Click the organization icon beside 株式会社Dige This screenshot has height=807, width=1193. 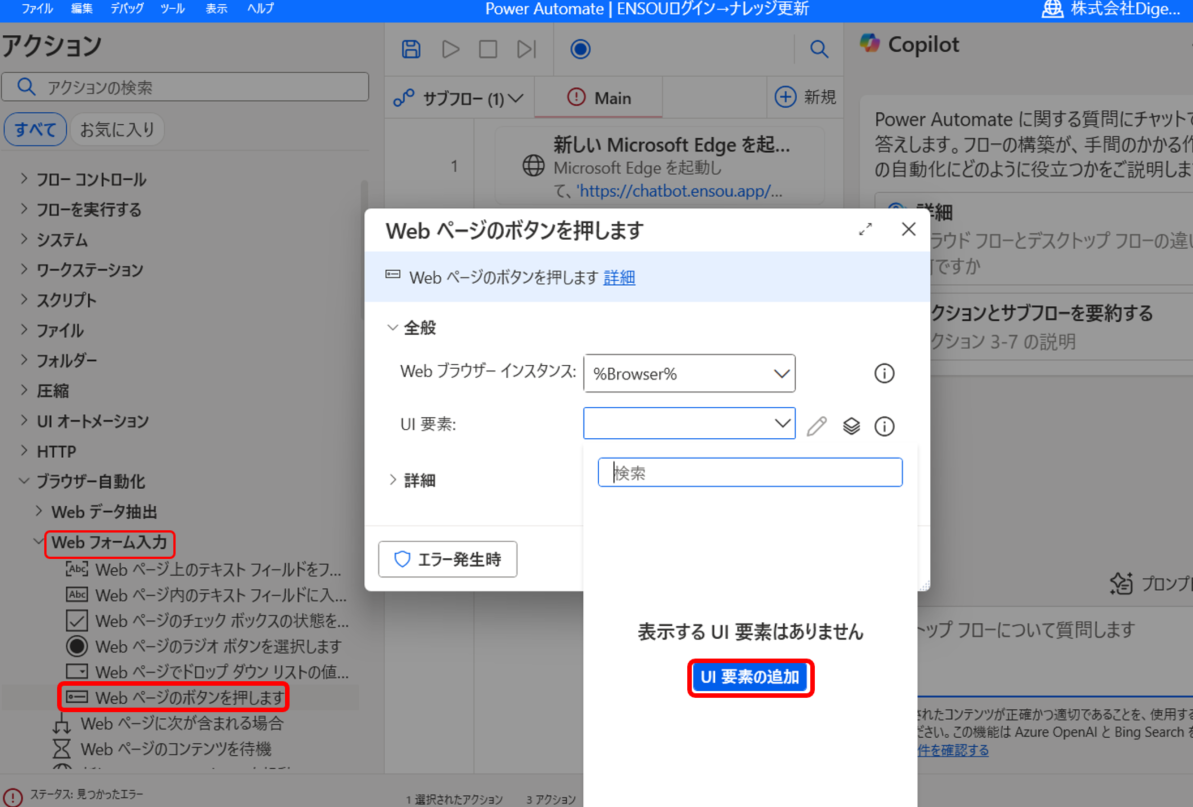(1052, 9)
